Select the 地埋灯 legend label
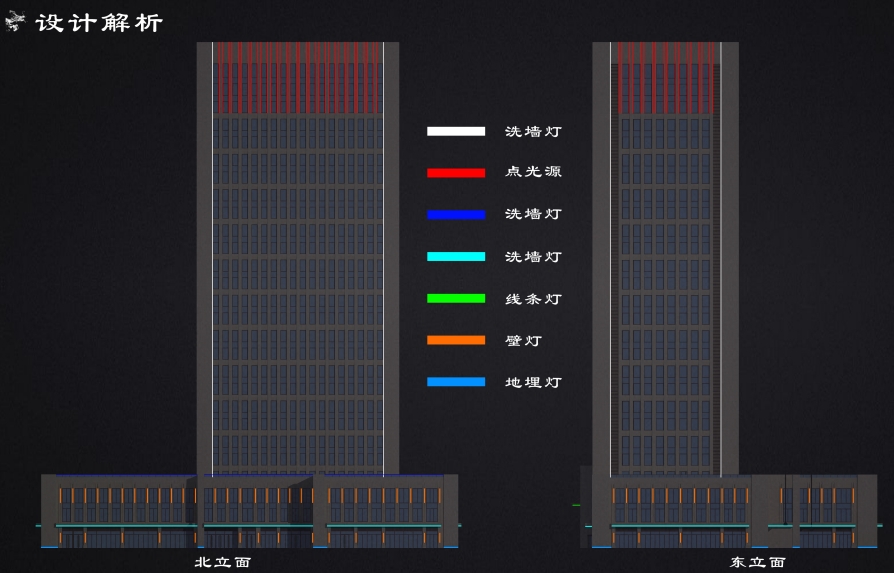This screenshot has height=573, width=894. pyautogui.click(x=533, y=383)
